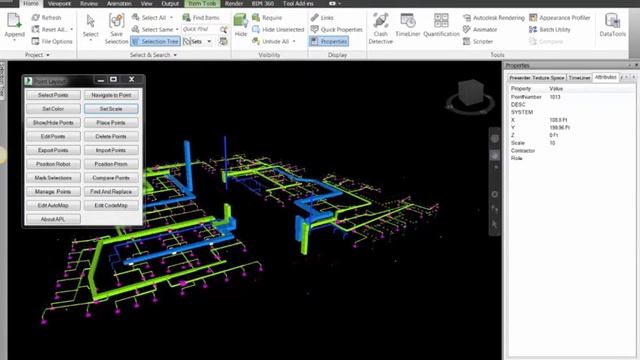Click the Delete Points button

click(x=111, y=137)
